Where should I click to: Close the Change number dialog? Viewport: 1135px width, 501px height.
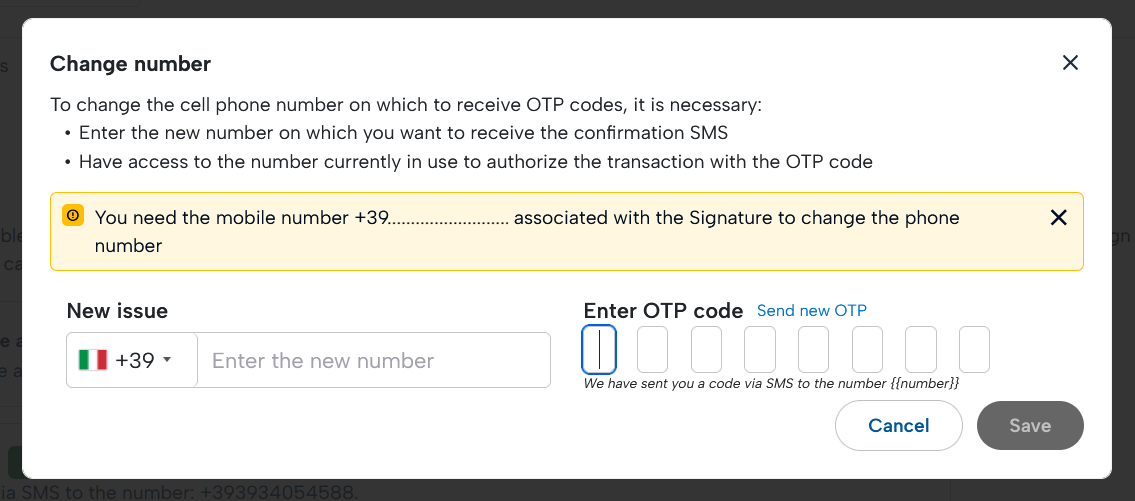pyautogui.click(x=1070, y=63)
